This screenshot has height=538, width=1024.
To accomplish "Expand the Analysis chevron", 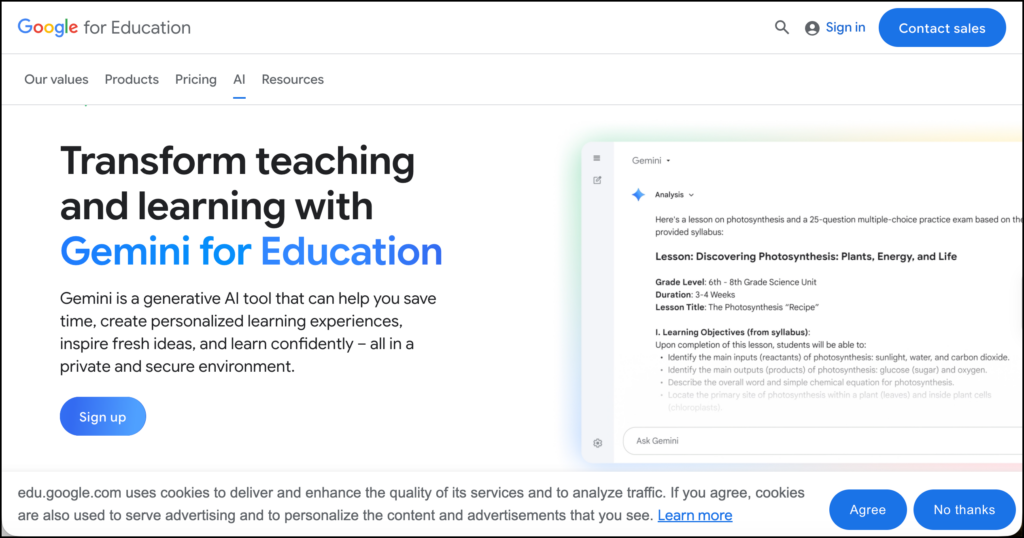I will click(x=691, y=195).
